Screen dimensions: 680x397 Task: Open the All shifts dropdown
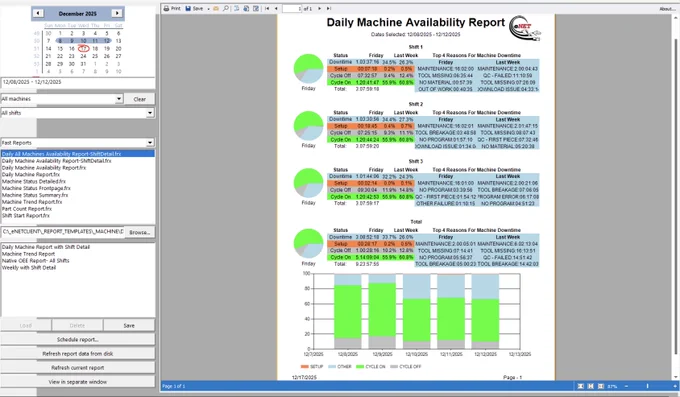pyautogui.click(x=150, y=113)
